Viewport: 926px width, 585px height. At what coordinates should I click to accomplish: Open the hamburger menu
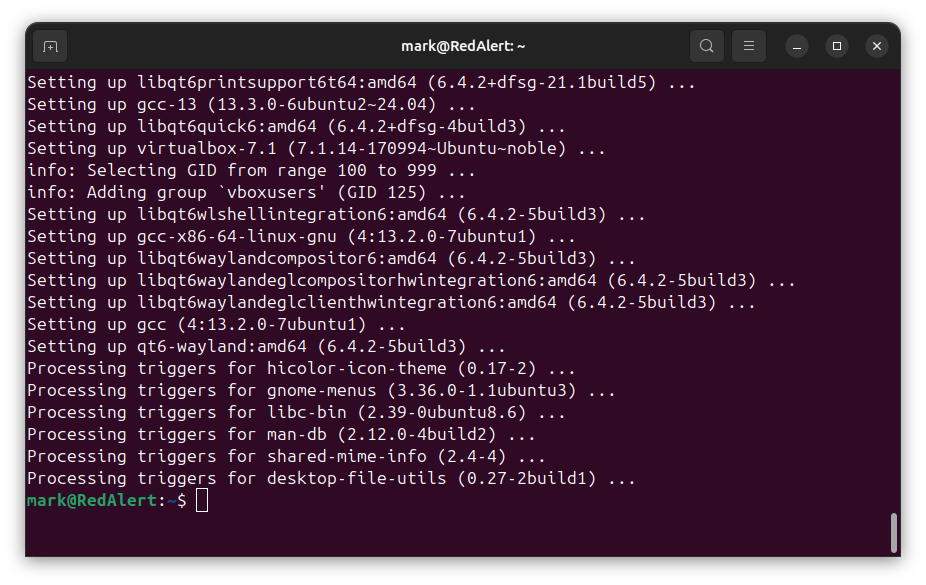click(x=749, y=46)
